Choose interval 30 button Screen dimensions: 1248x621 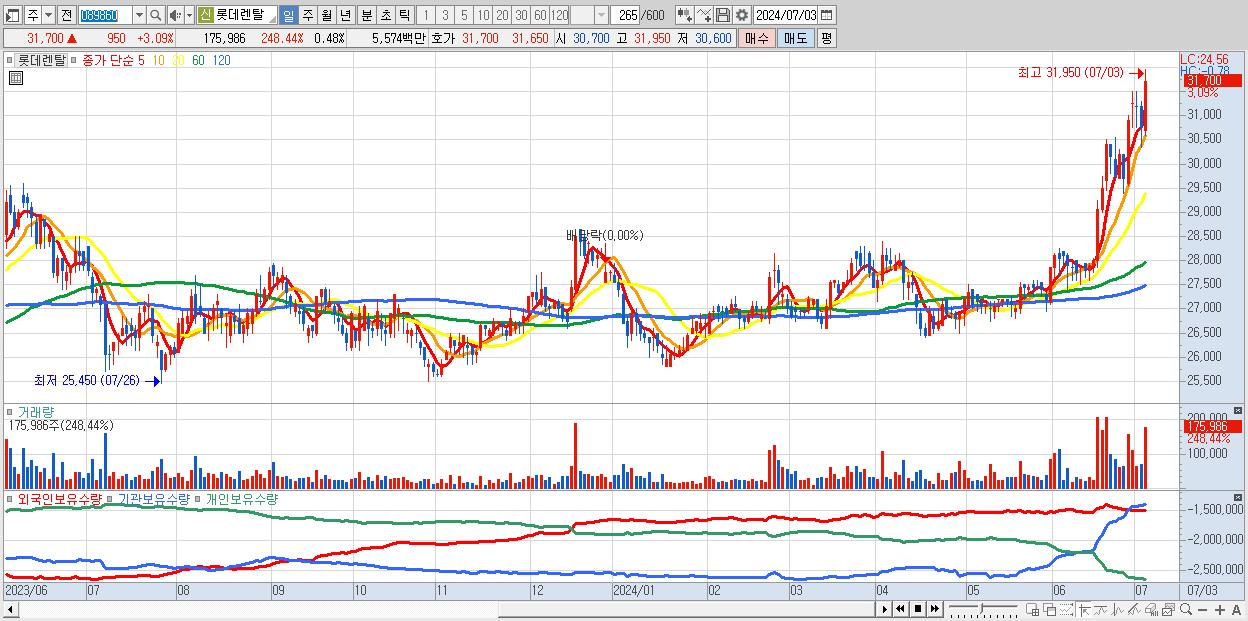pyautogui.click(x=521, y=15)
